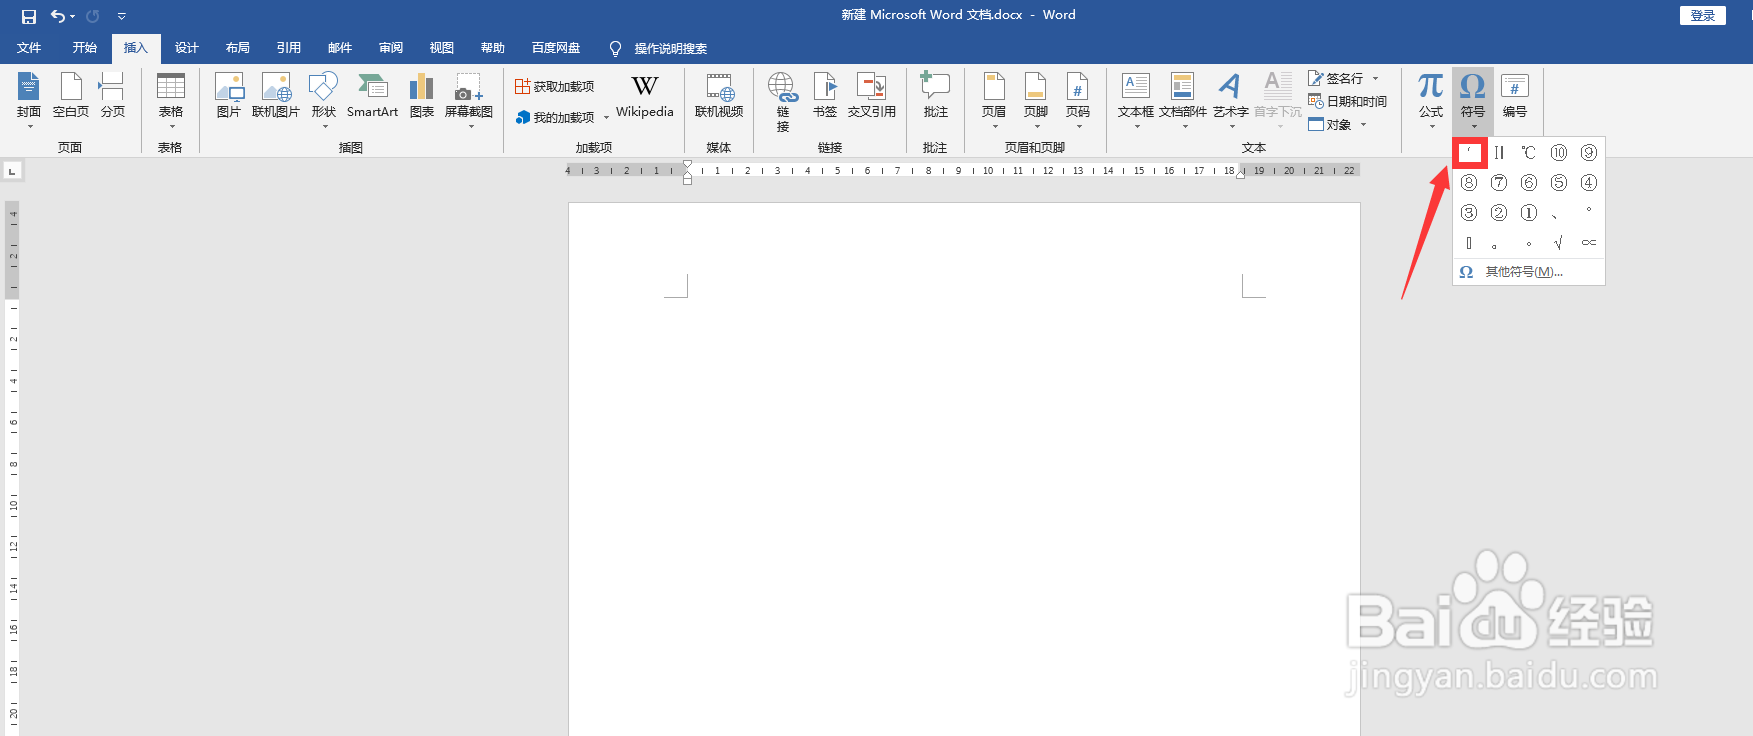Insert a 批注 (Comment)

click(x=935, y=96)
